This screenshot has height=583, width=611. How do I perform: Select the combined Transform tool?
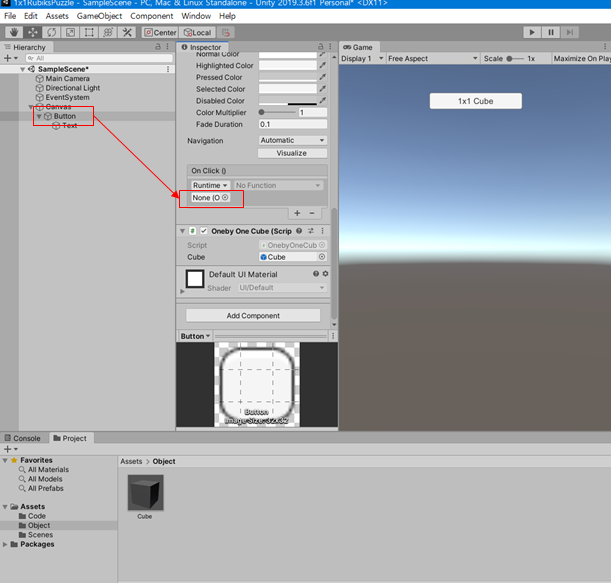pos(108,32)
